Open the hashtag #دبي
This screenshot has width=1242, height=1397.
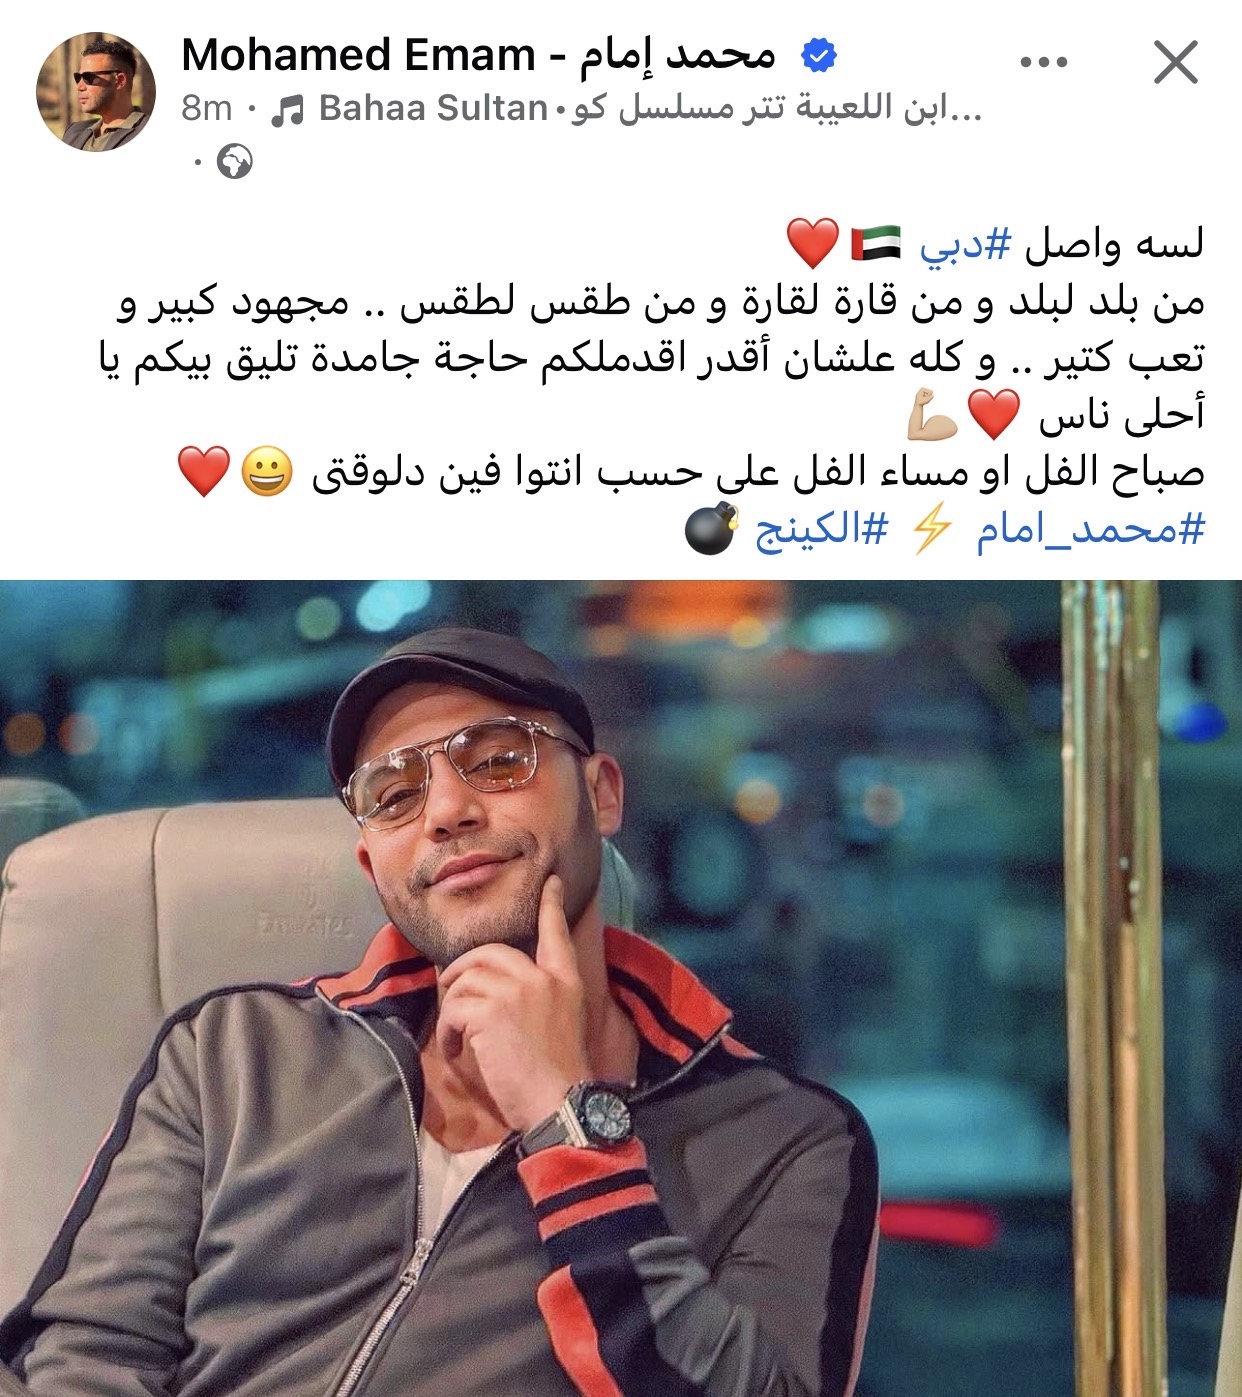click(x=965, y=244)
